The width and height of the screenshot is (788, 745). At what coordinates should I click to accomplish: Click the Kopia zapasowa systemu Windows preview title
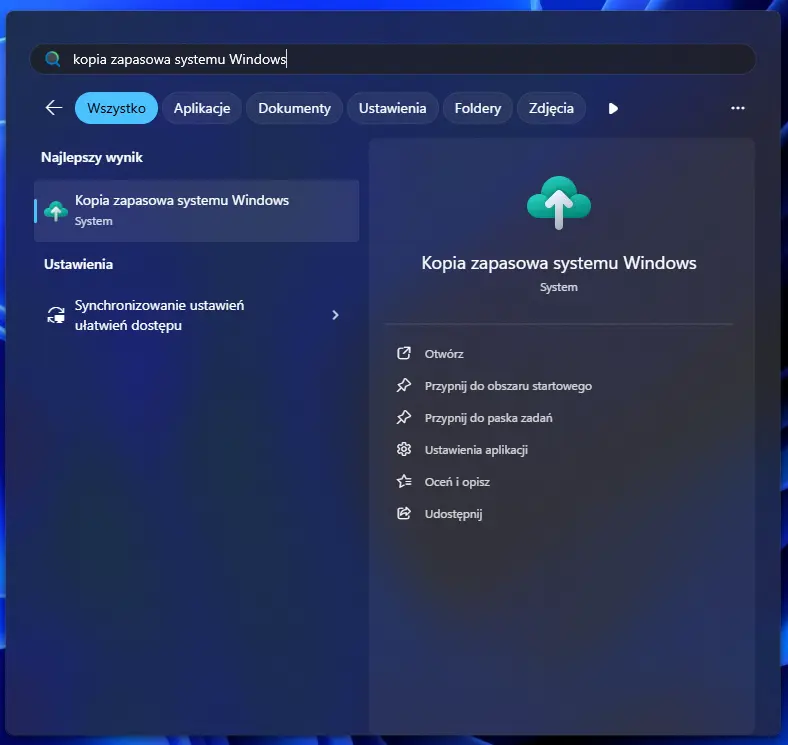pyautogui.click(x=559, y=263)
